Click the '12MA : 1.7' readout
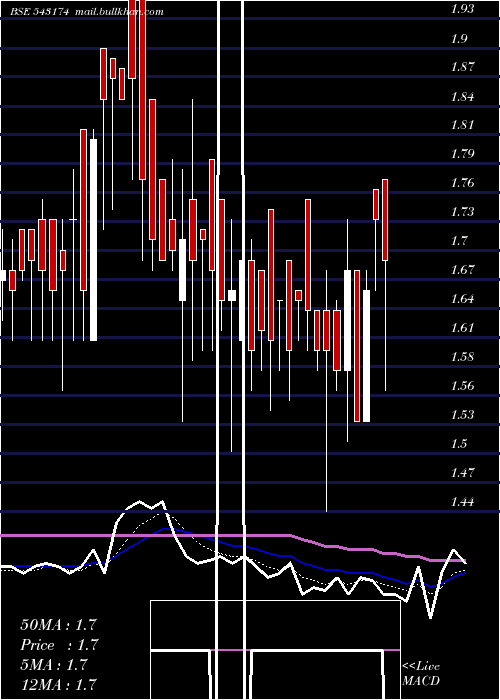 [58, 684]
